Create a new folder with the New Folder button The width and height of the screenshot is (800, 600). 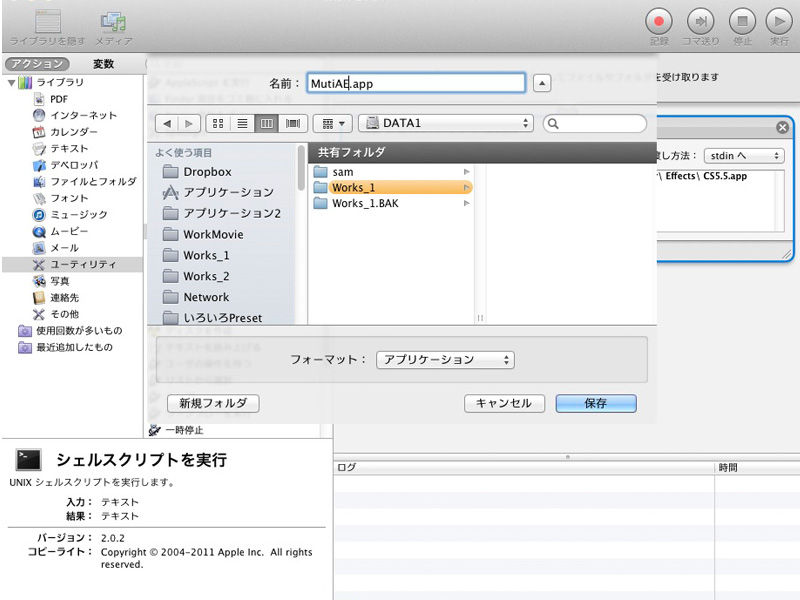coord(213,403)
